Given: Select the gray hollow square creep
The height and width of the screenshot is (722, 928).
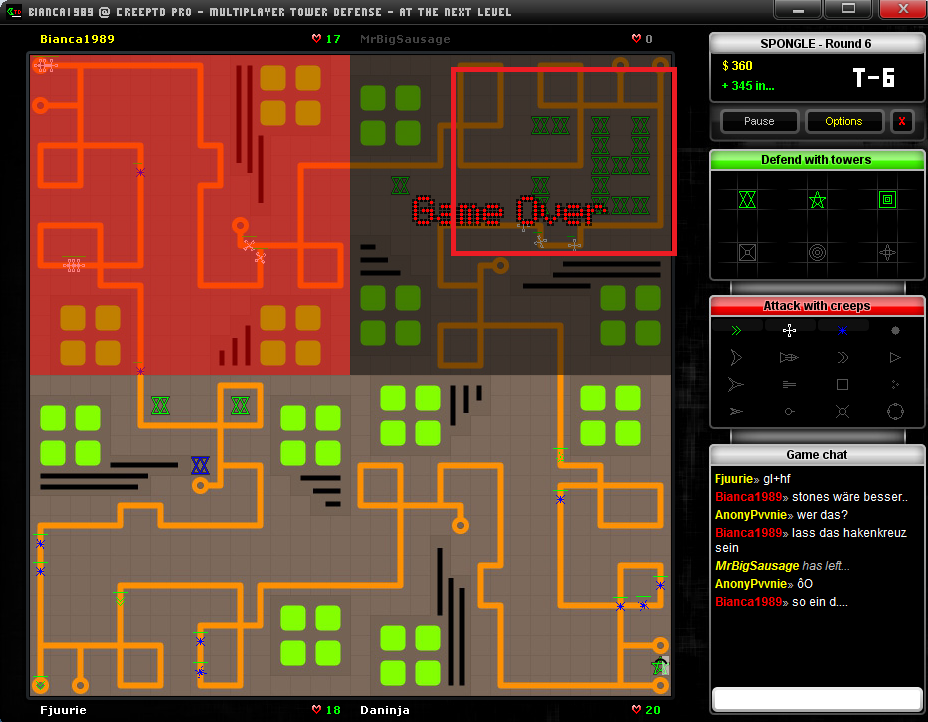Looking at the screenshot, I should coord(842,384).
